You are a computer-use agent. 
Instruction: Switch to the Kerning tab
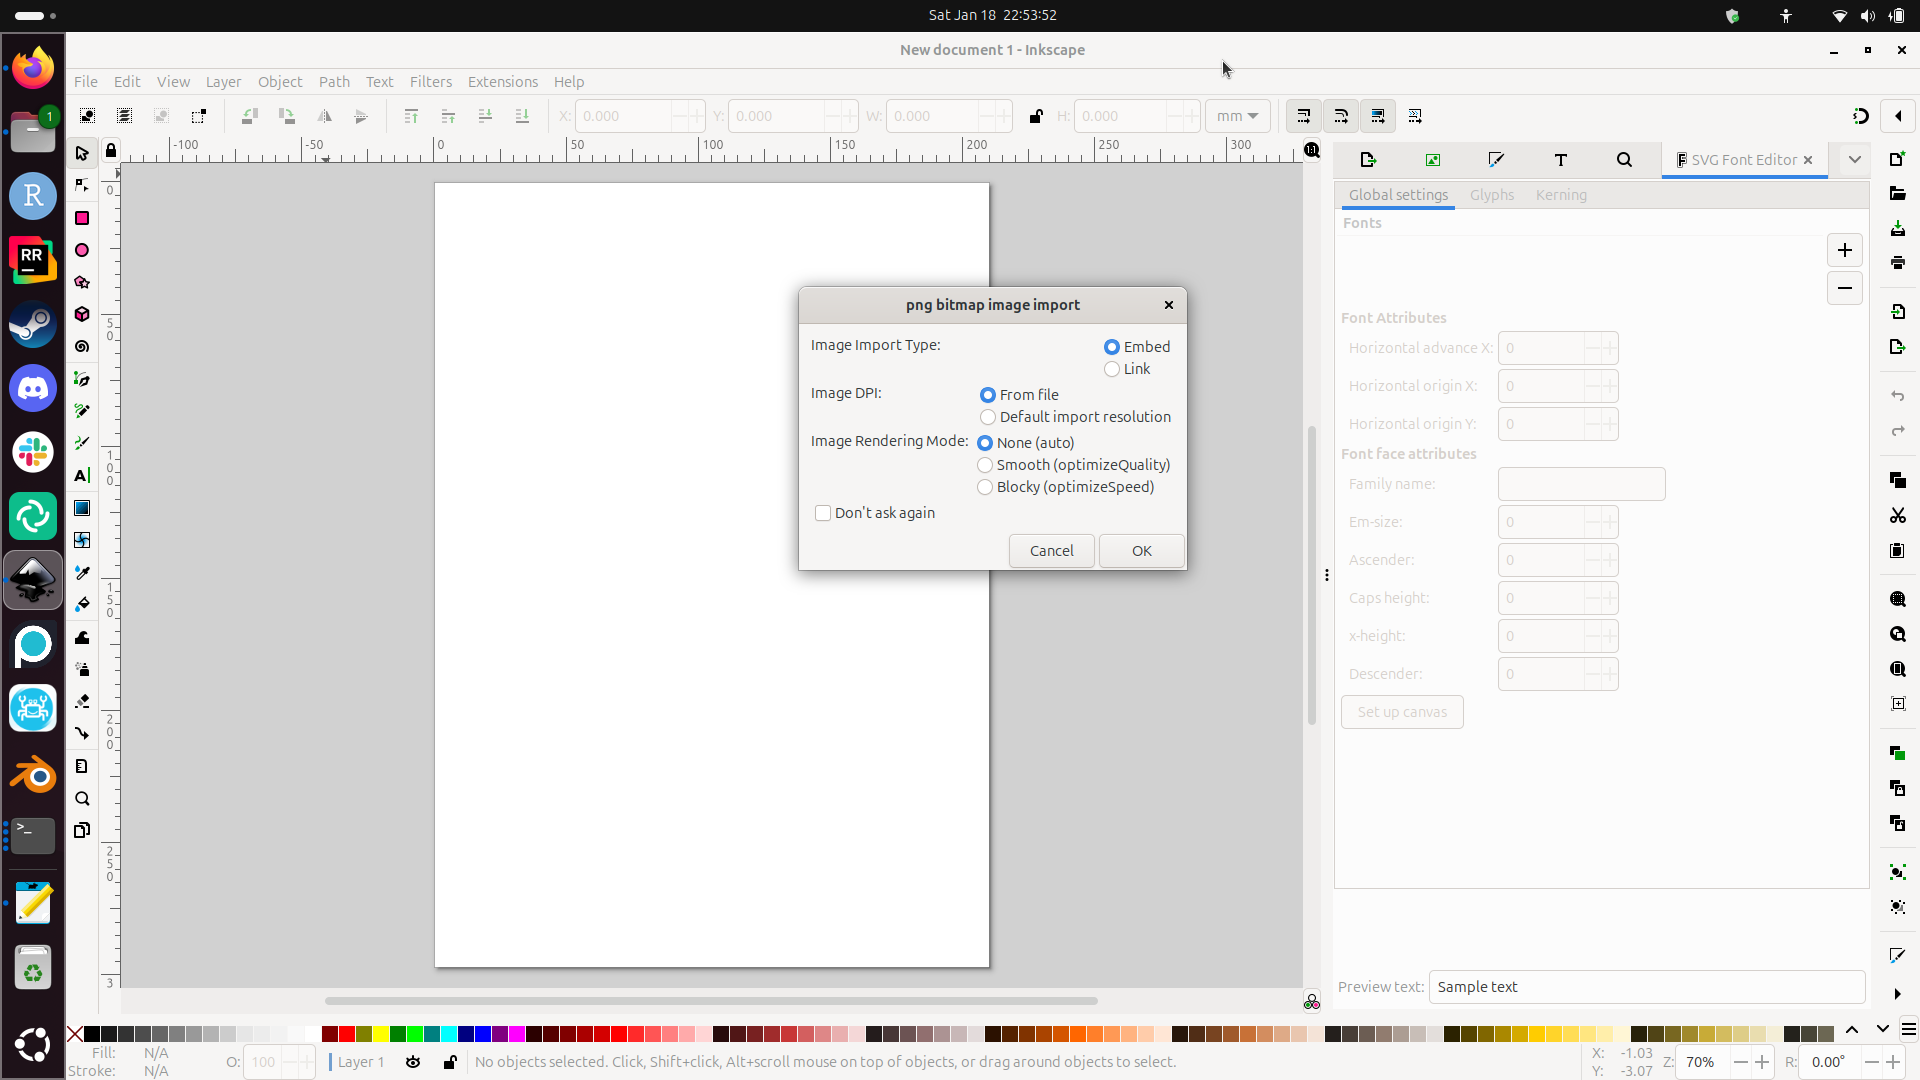[x=1561, y=195]
